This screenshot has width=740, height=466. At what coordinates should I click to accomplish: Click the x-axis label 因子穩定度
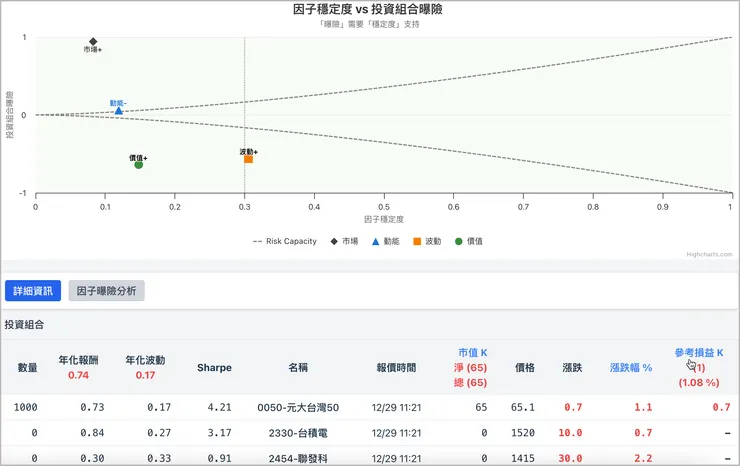pos(384,220)
